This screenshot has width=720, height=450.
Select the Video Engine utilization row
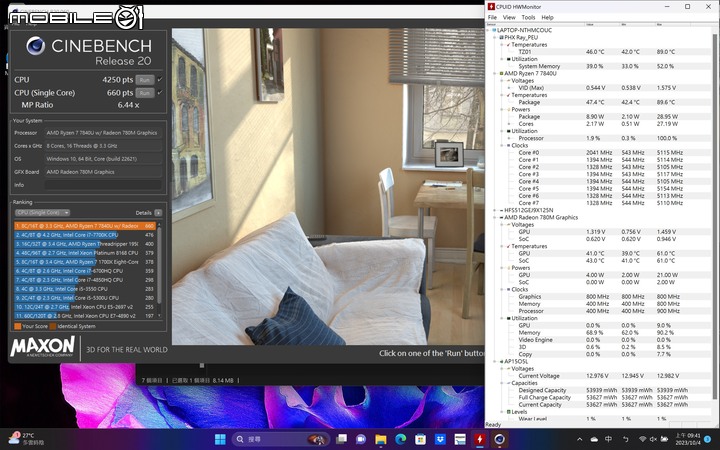tap(599, 340)
